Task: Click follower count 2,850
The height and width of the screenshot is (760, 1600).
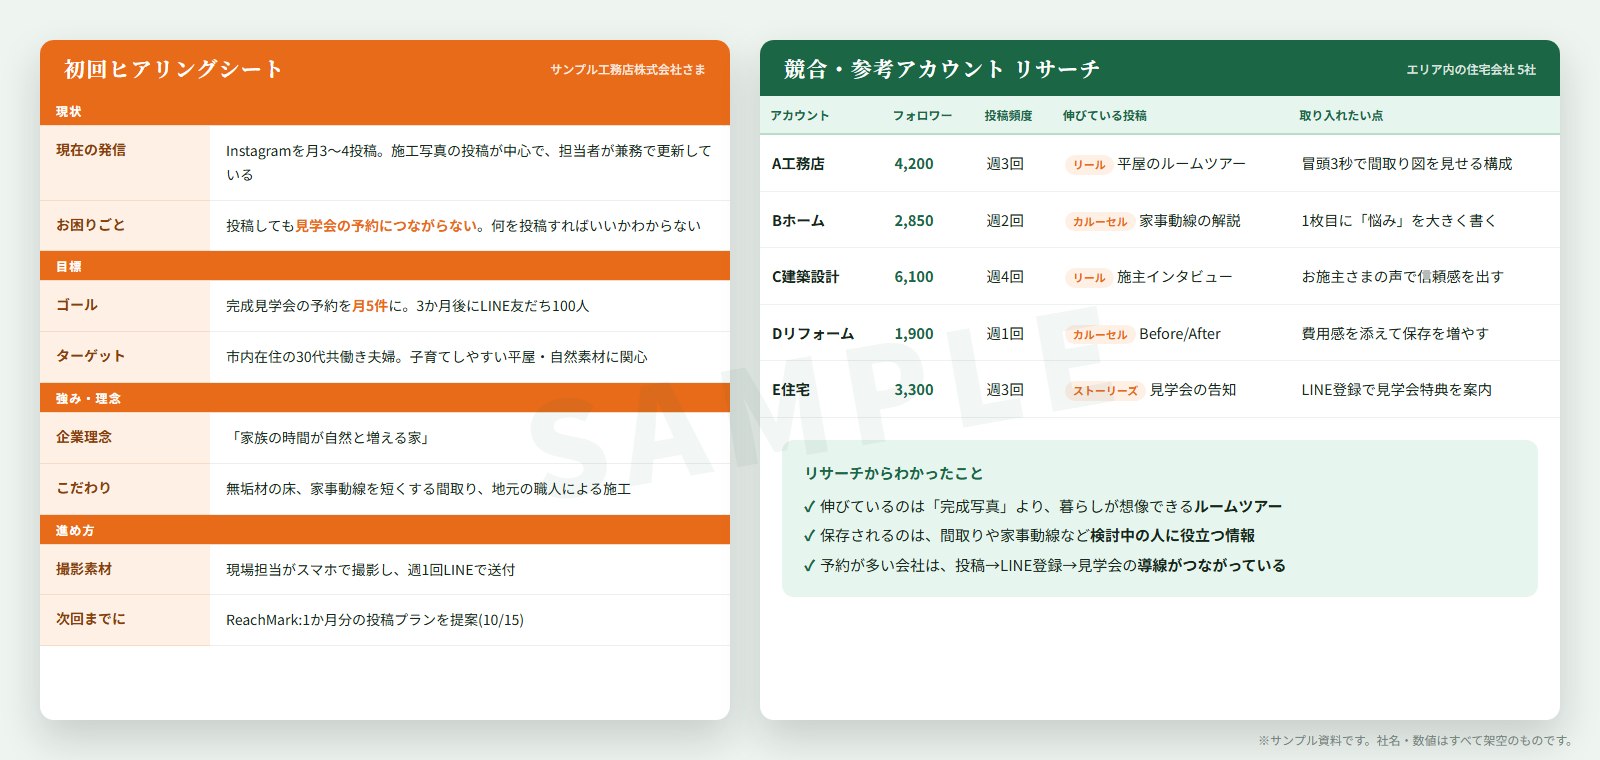Action: pos(914,221)
